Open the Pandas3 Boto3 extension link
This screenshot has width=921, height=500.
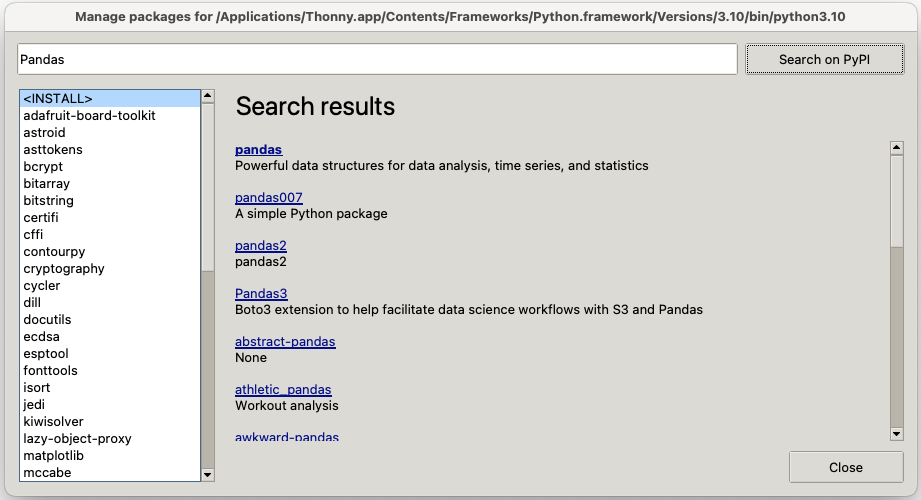tap(261, 293)
